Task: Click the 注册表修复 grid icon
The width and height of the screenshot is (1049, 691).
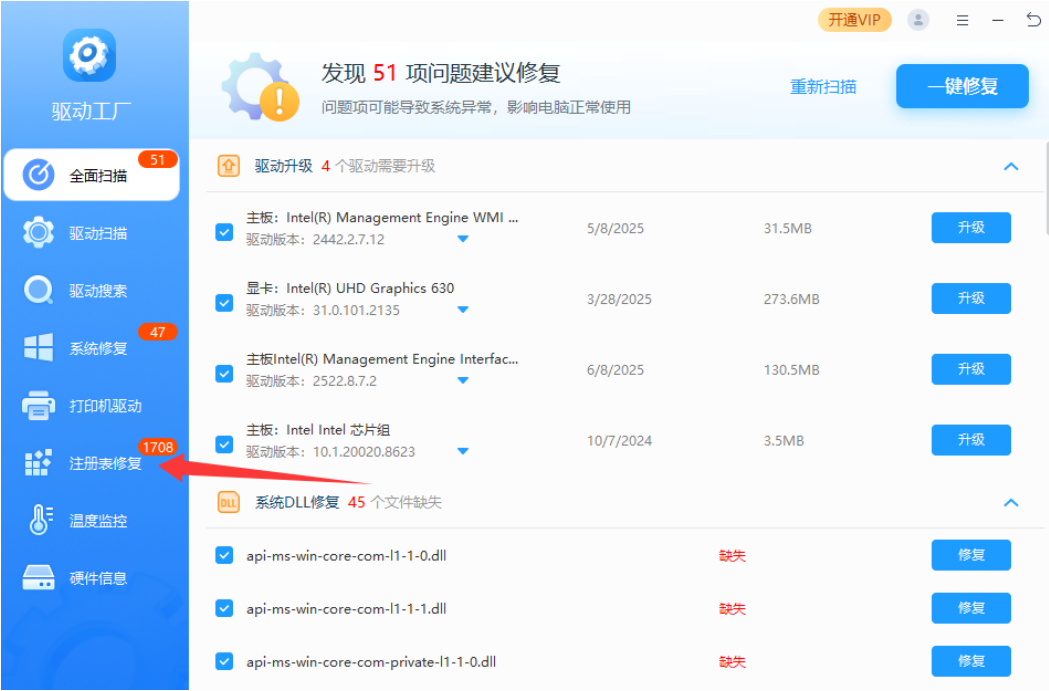Action: click(x=38, y=463)
